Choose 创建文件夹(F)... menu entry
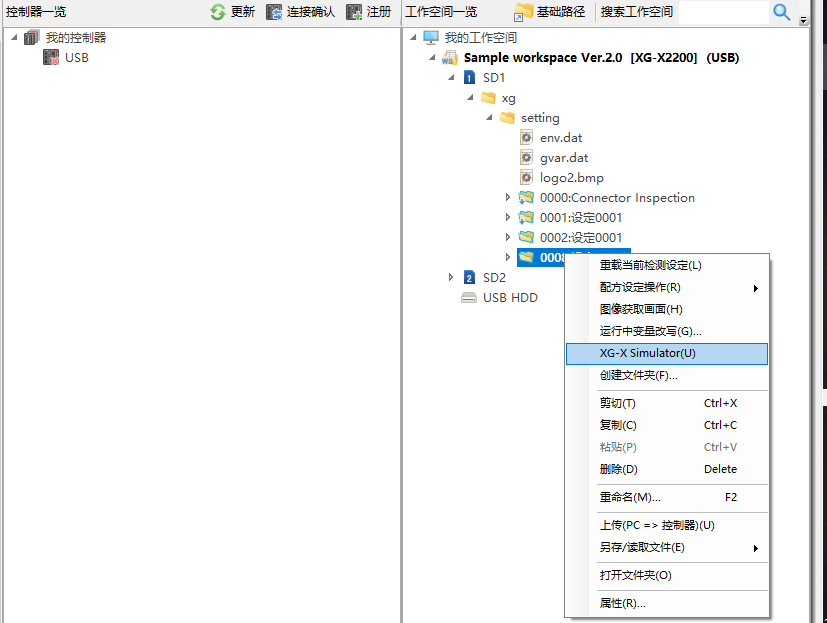The width and height of the screenshot is (827, 623). pos(667,376)
